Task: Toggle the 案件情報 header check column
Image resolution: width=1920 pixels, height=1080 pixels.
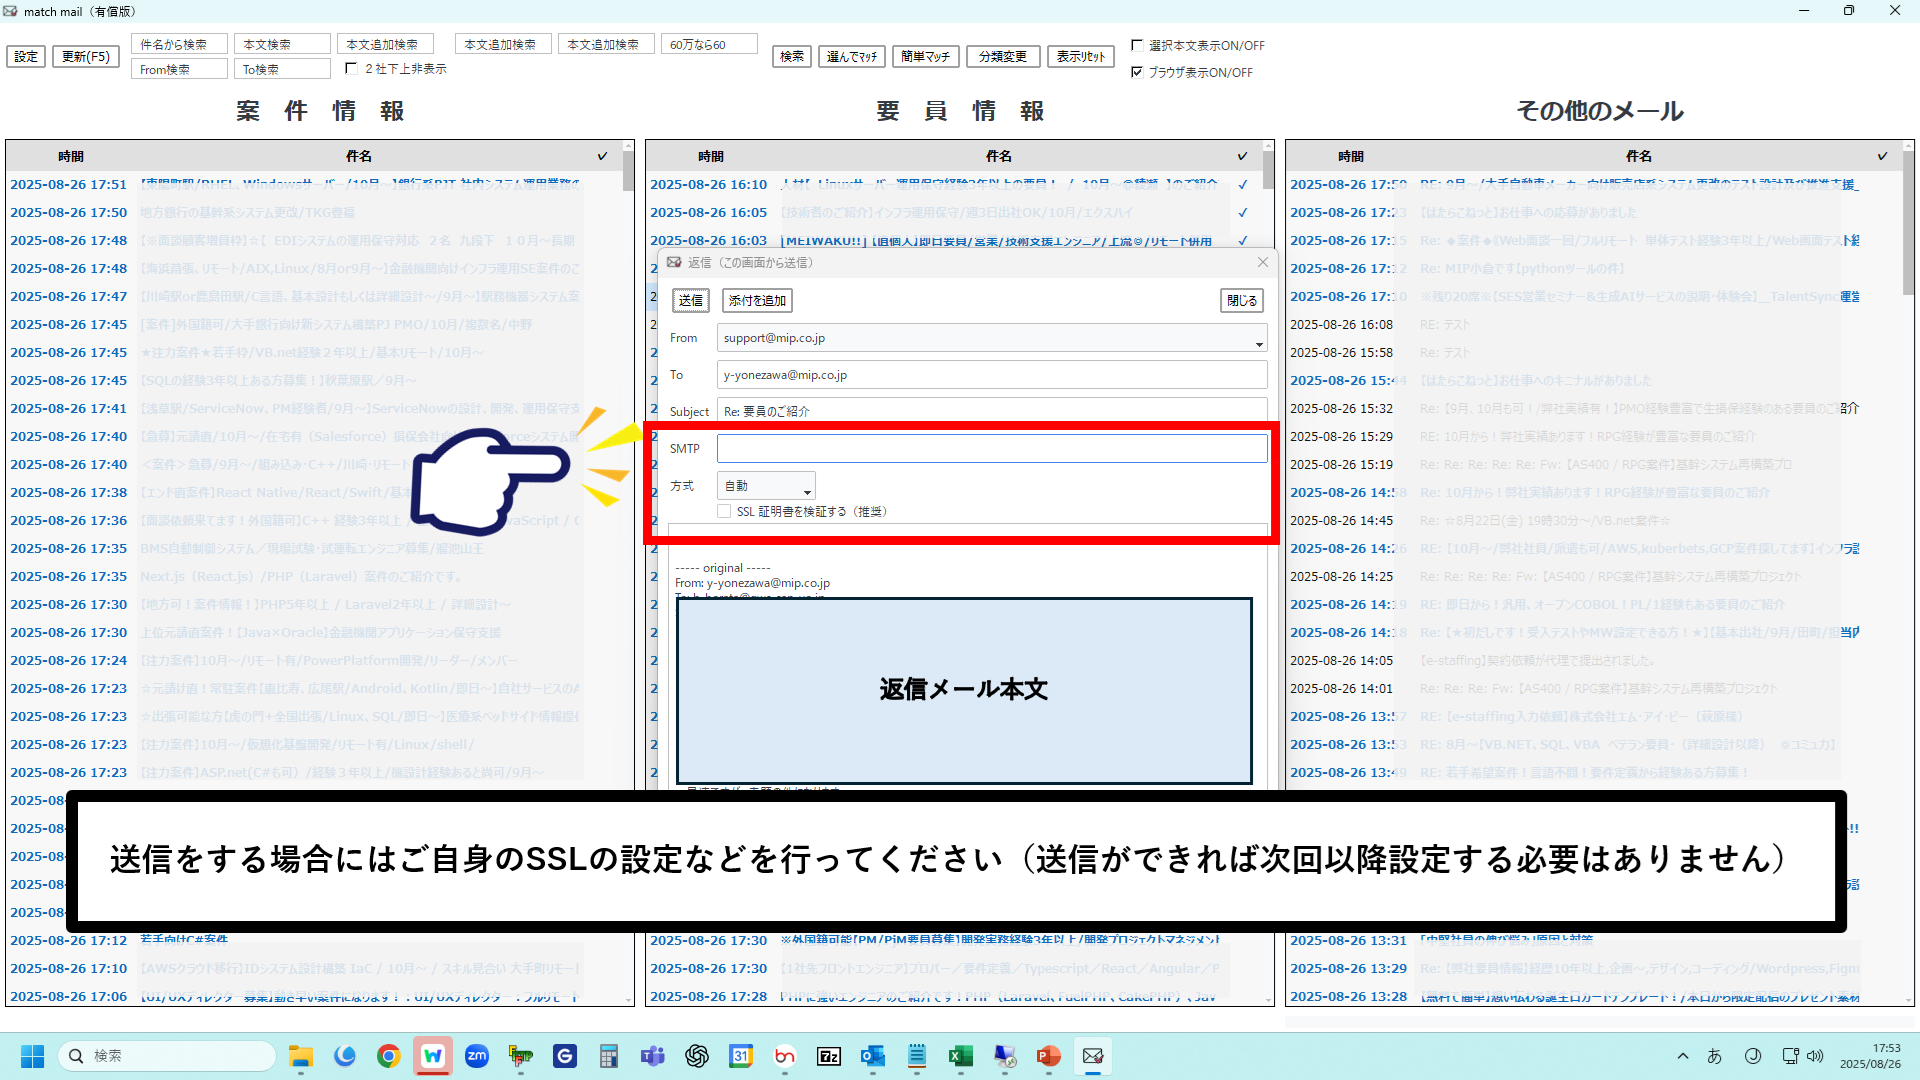Action: 602,156
